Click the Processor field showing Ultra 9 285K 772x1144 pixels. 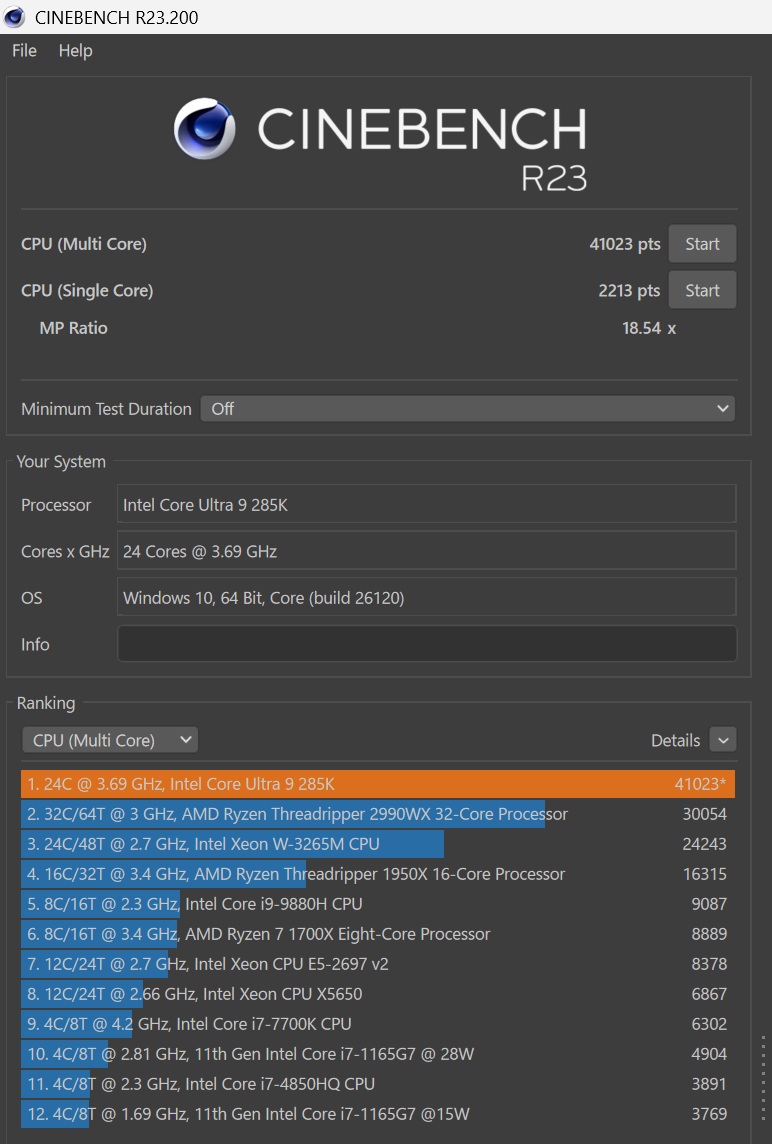point(426,504)
